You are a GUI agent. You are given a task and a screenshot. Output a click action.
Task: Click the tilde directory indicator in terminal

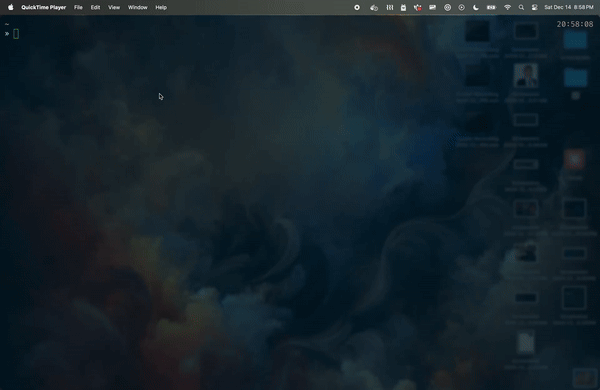(7, 24)
